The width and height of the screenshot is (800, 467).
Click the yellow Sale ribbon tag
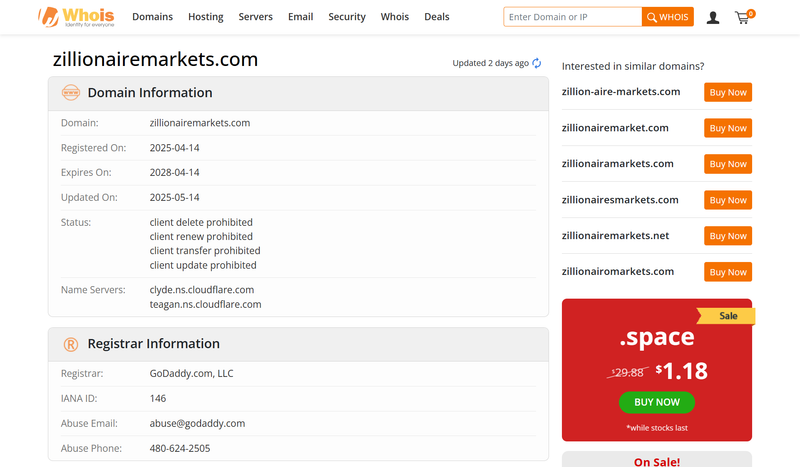pos(726,316)
